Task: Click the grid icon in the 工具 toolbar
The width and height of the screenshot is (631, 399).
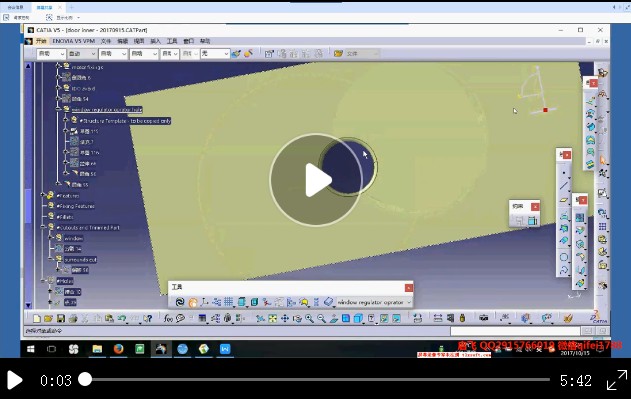Action: coord(229,302)
